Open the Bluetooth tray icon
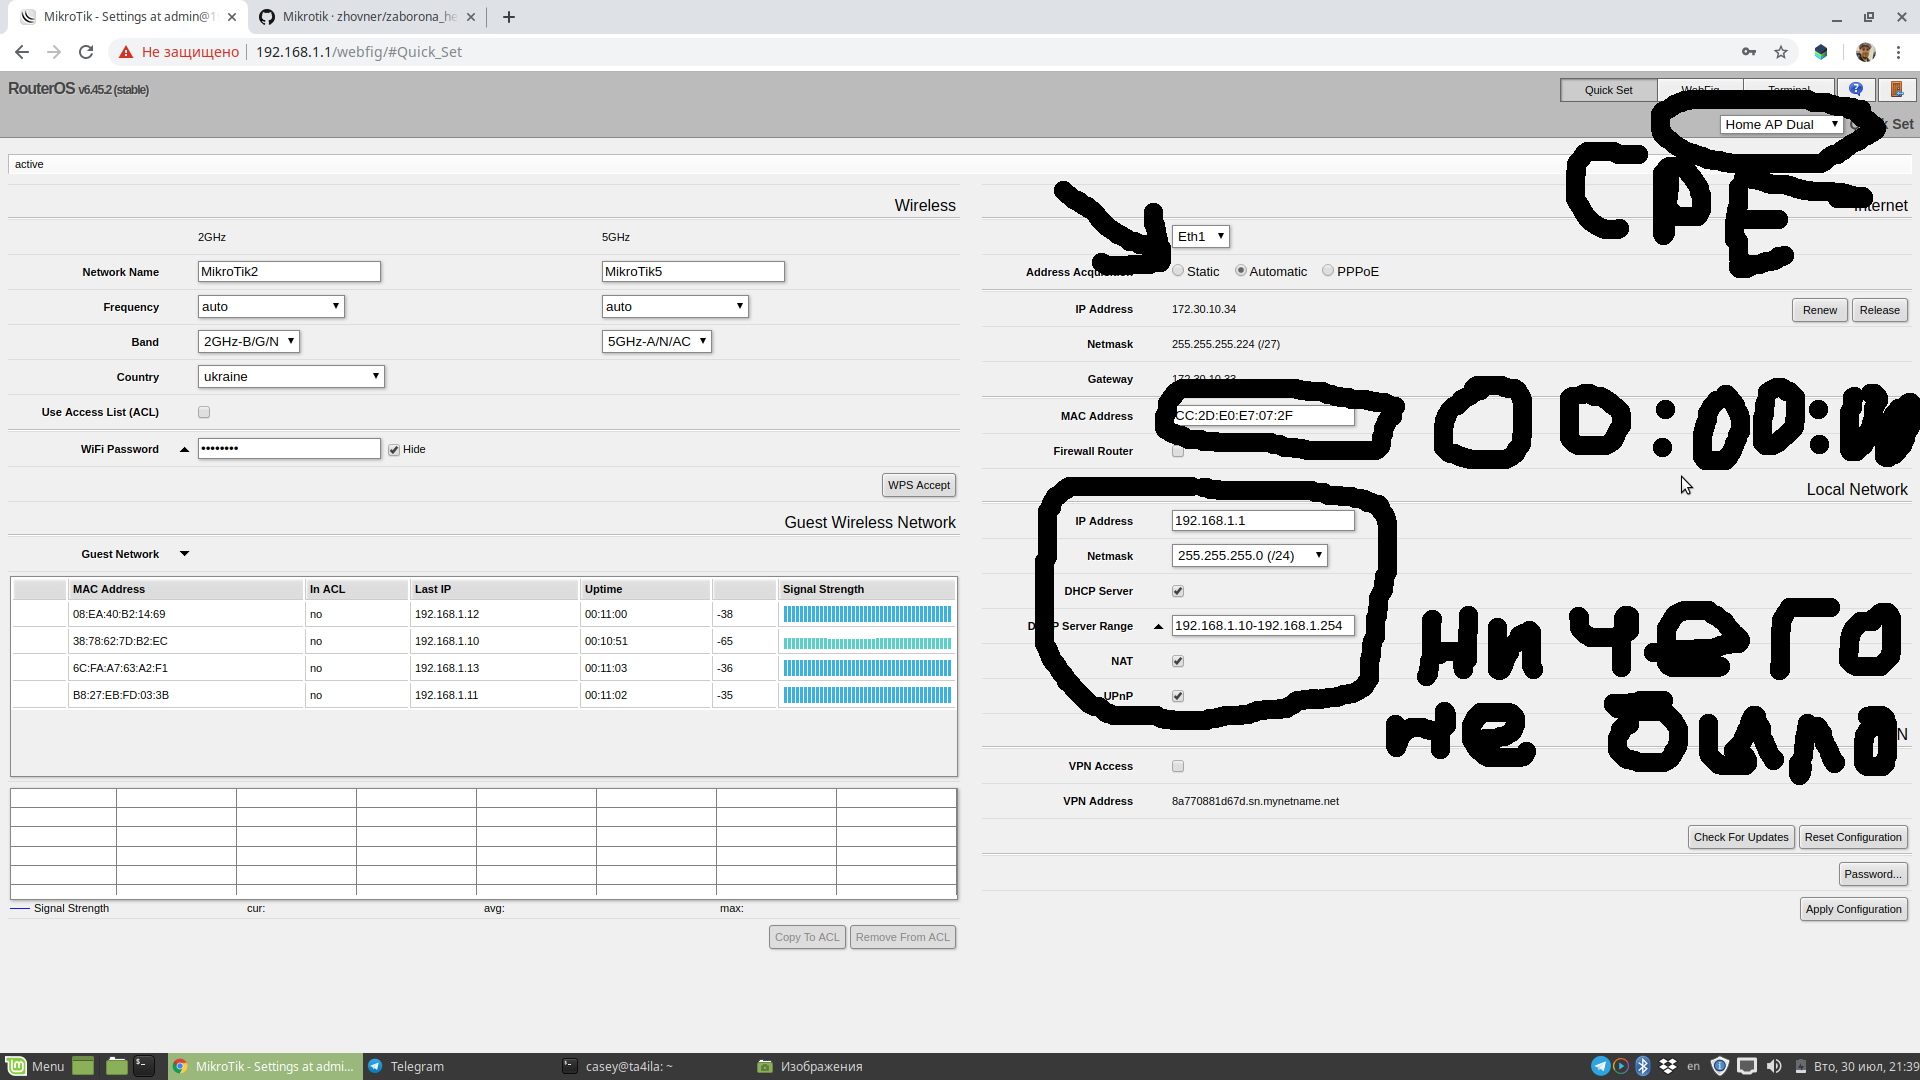This screenshot has width=1920, height=1080. (1642, 1066)
